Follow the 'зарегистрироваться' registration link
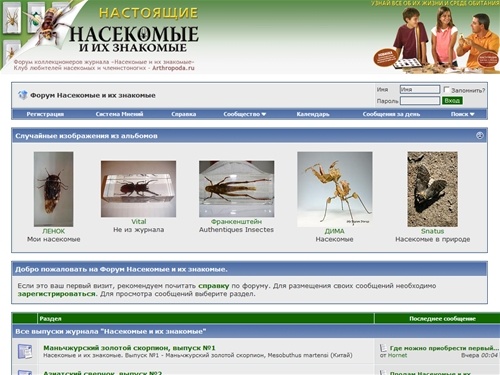Viewport: 500px width, 375px height. click(x=56, y=294)
